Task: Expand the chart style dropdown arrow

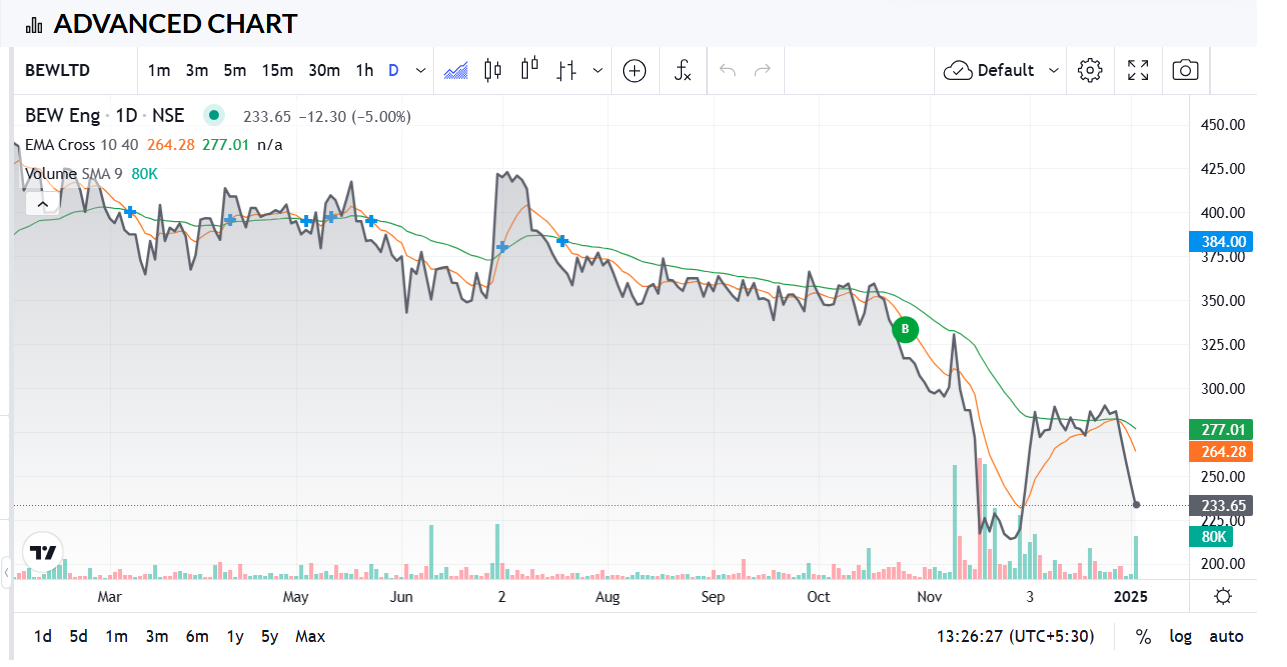Action: tap(598, 70)
